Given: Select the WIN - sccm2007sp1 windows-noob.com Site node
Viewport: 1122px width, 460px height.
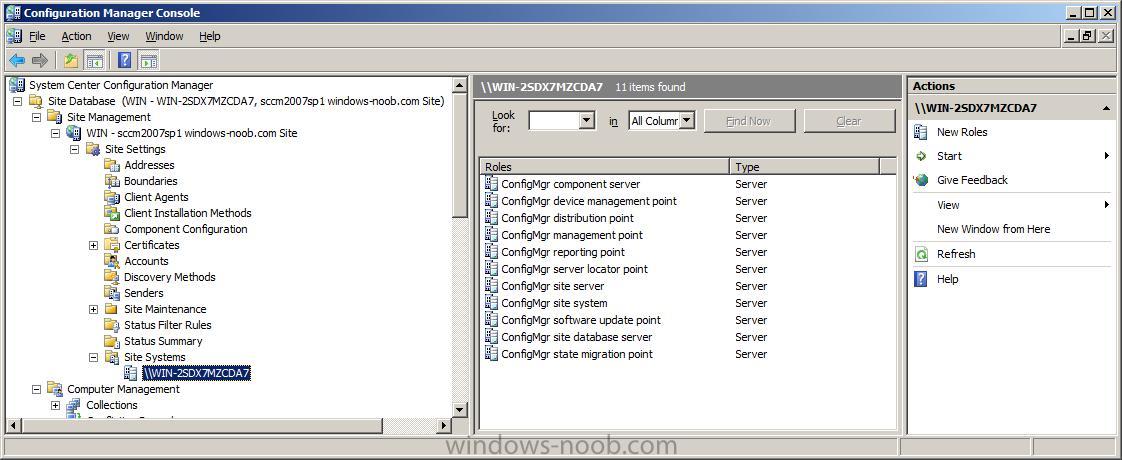Looking at the screenshot, I should pyautogui.click(x=192, y=133).
